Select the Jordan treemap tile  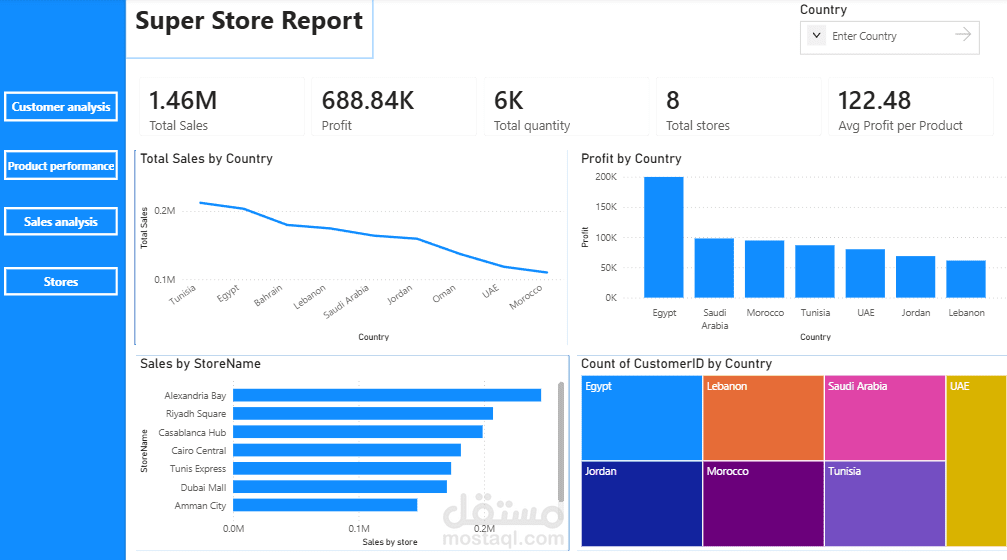642,503
